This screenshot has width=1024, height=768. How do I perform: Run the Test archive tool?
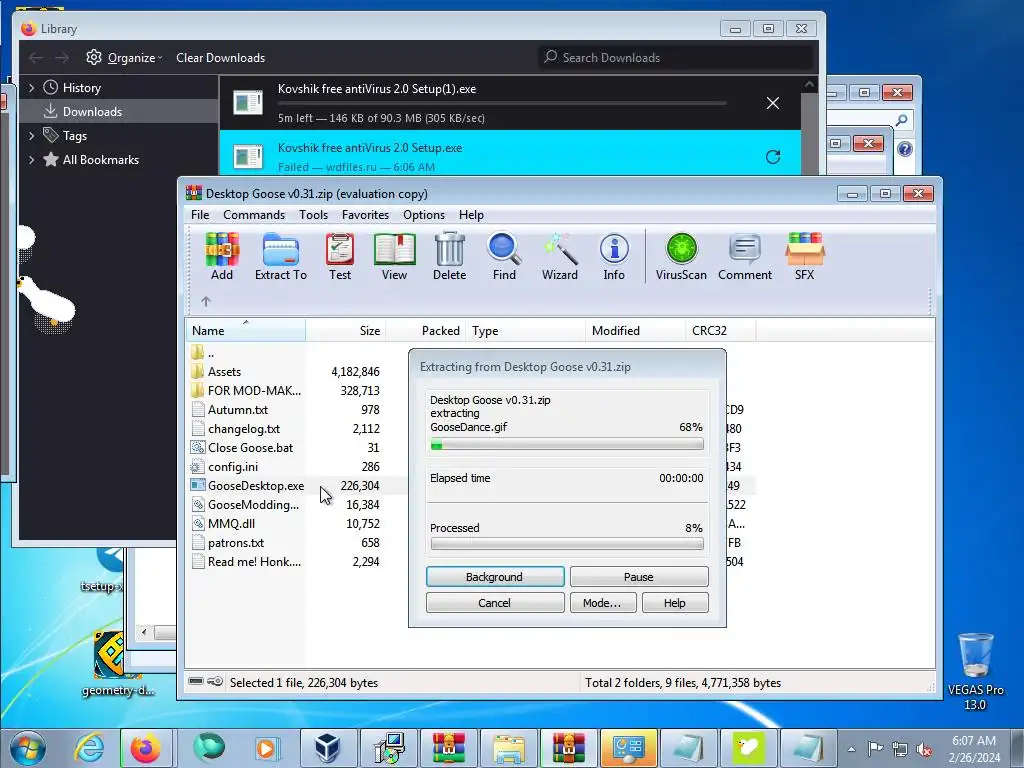[x=340, y=257]
